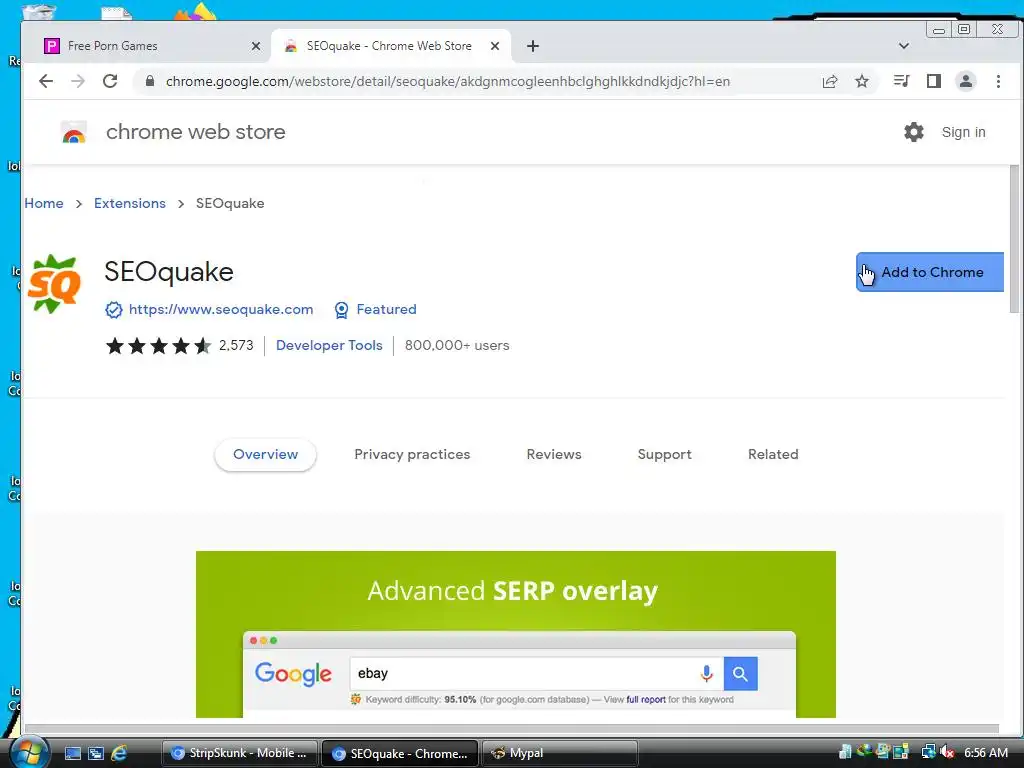Toggle the side panel icon
The width and height of the screenshot is (1024, 768).
tap(934, 81)
